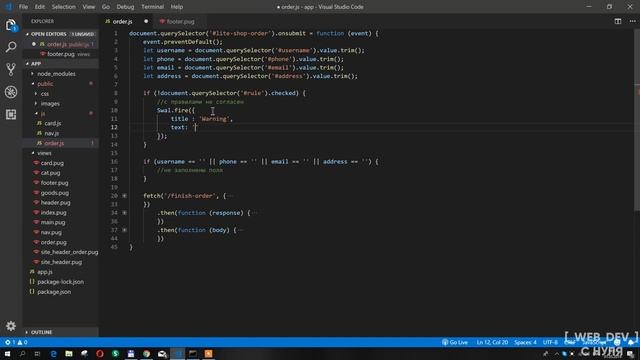The height and width of the screenshot is (360, 640).
Task: Click the unsaved dot on order.js tab
Action: [x=146, y=21]
